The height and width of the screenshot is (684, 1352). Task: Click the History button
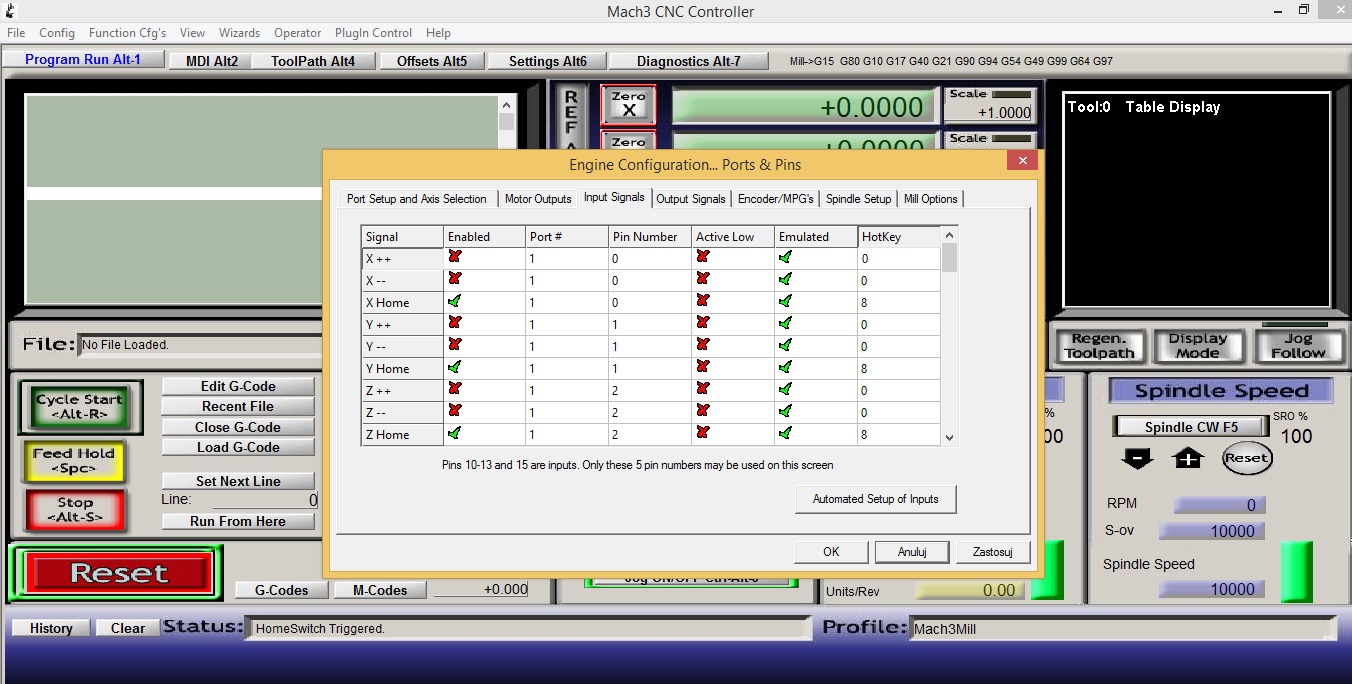51,628
